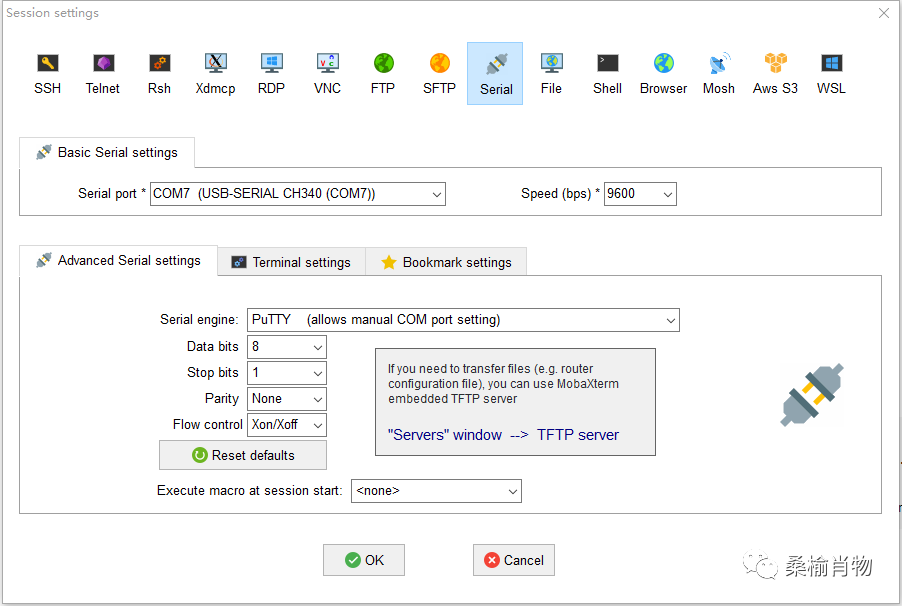Expand the Flow control Xon/Xoff dropdown
This screenshot has height=606, width=902.
287,425
